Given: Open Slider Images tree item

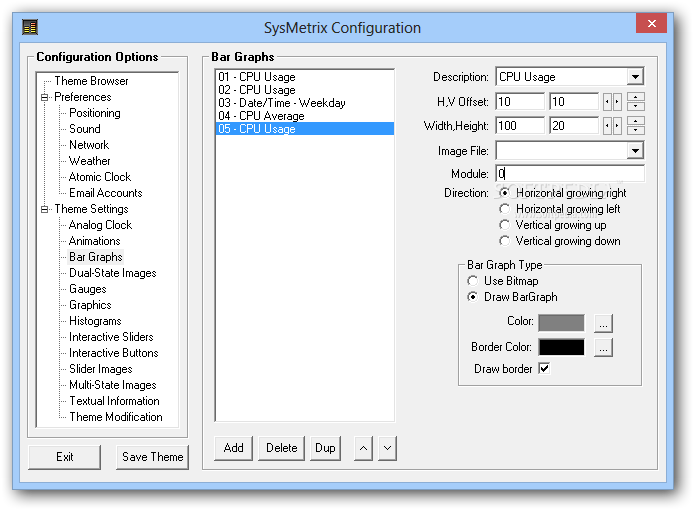Looking at the screenshot, I should coord(100,369).
